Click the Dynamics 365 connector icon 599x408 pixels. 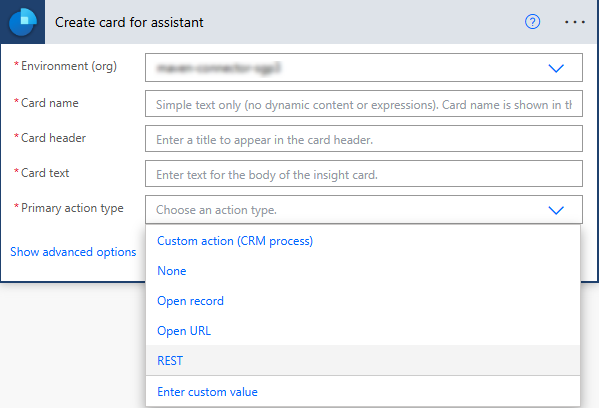(x=23, y=22)
